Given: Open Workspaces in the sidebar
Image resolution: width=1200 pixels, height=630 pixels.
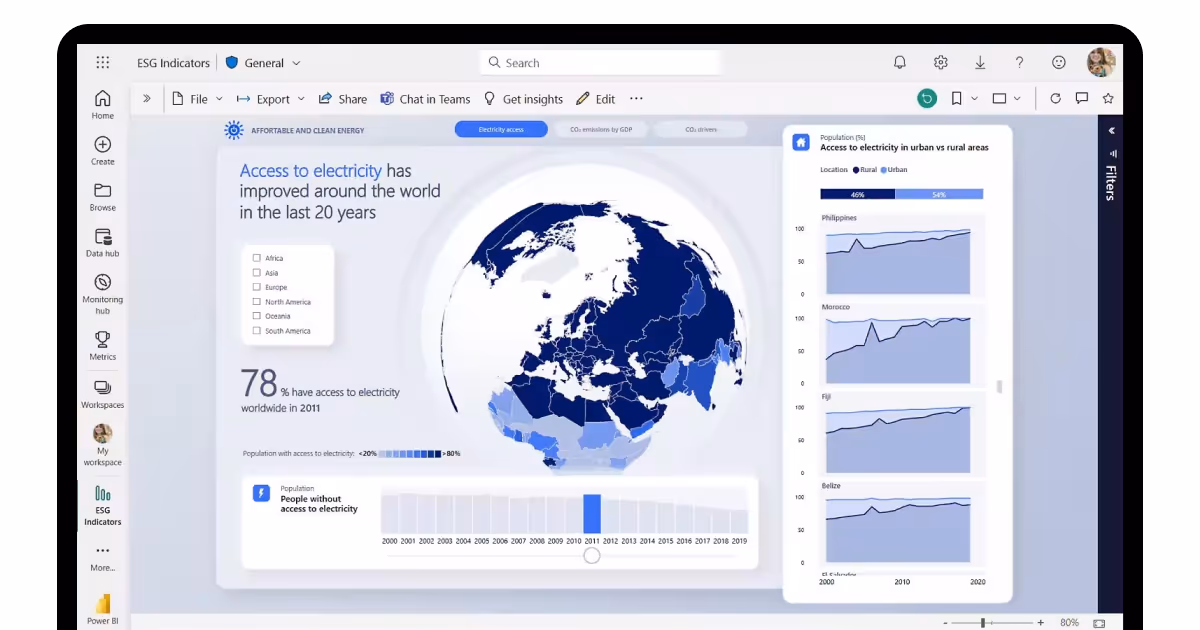Looking at the screenshot, I should [103, 393].
